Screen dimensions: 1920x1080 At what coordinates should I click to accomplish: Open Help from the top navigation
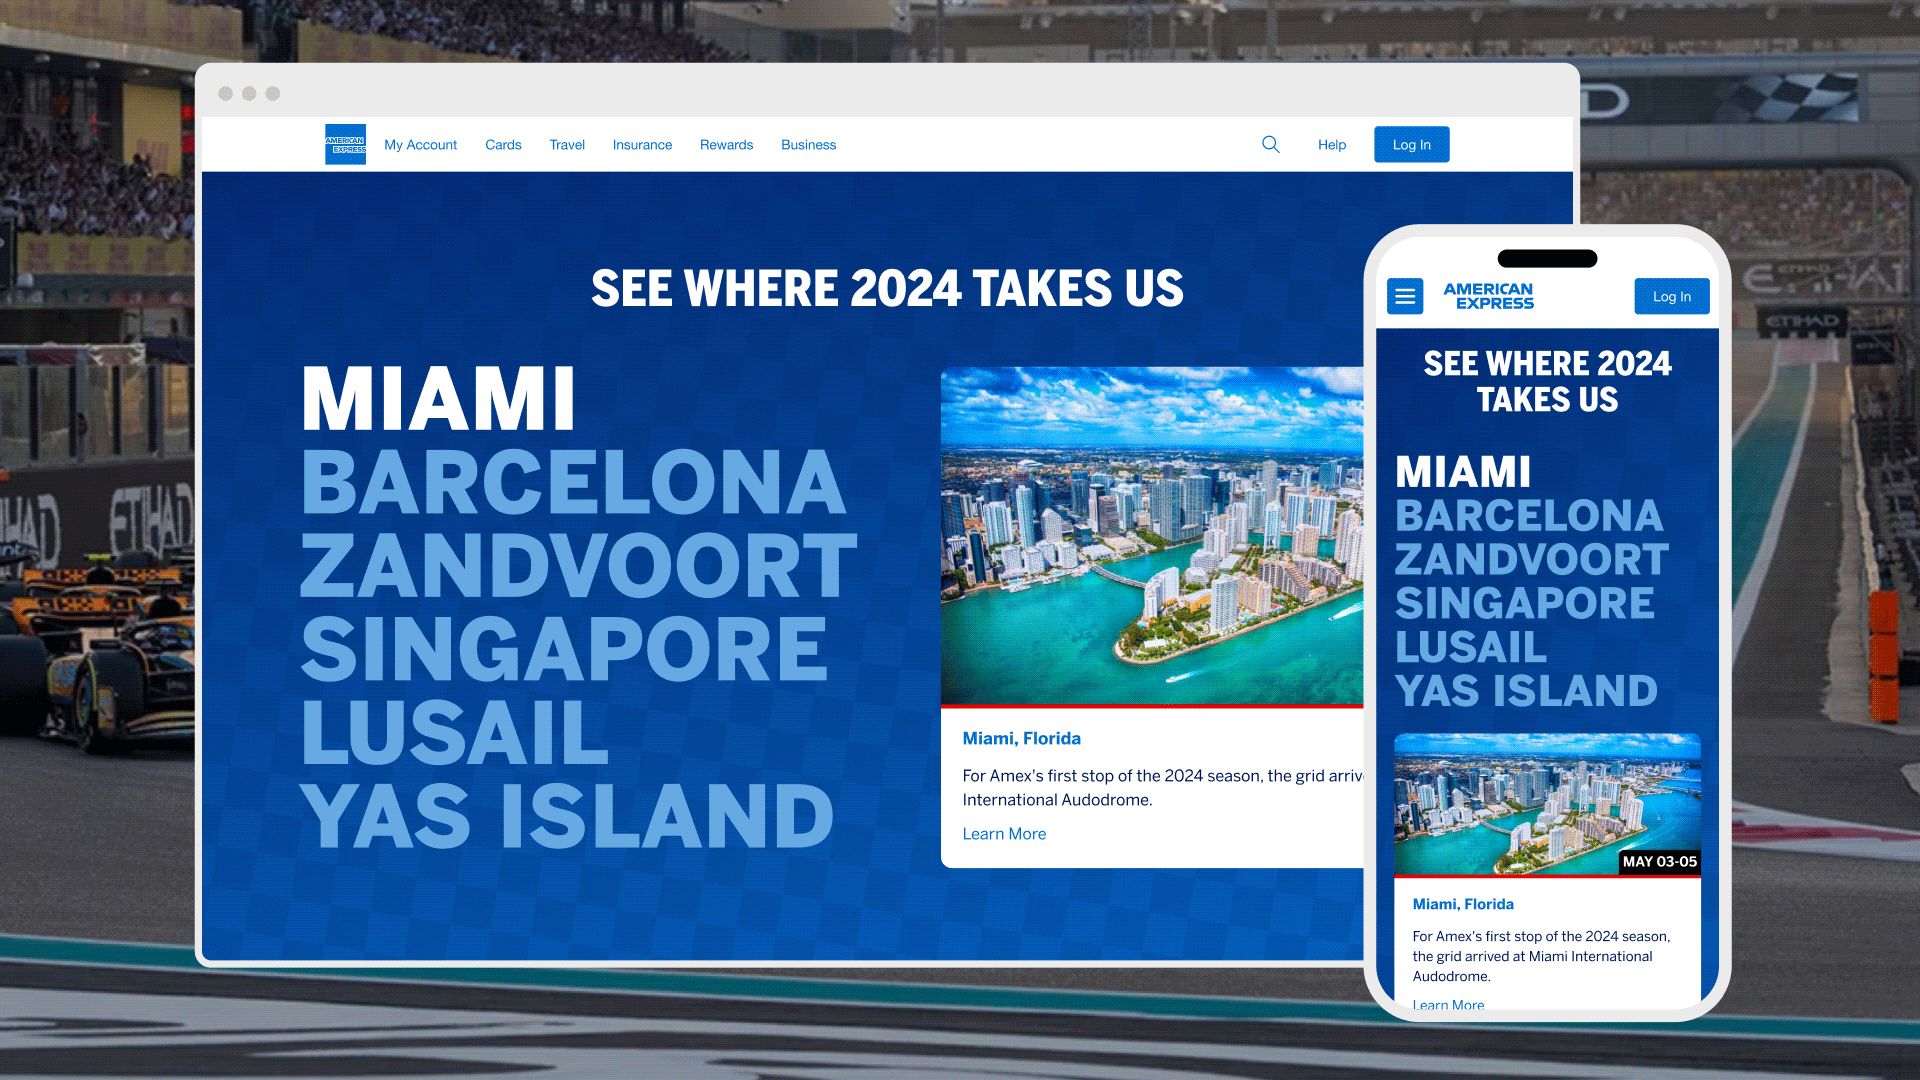tap(1331, 144)
